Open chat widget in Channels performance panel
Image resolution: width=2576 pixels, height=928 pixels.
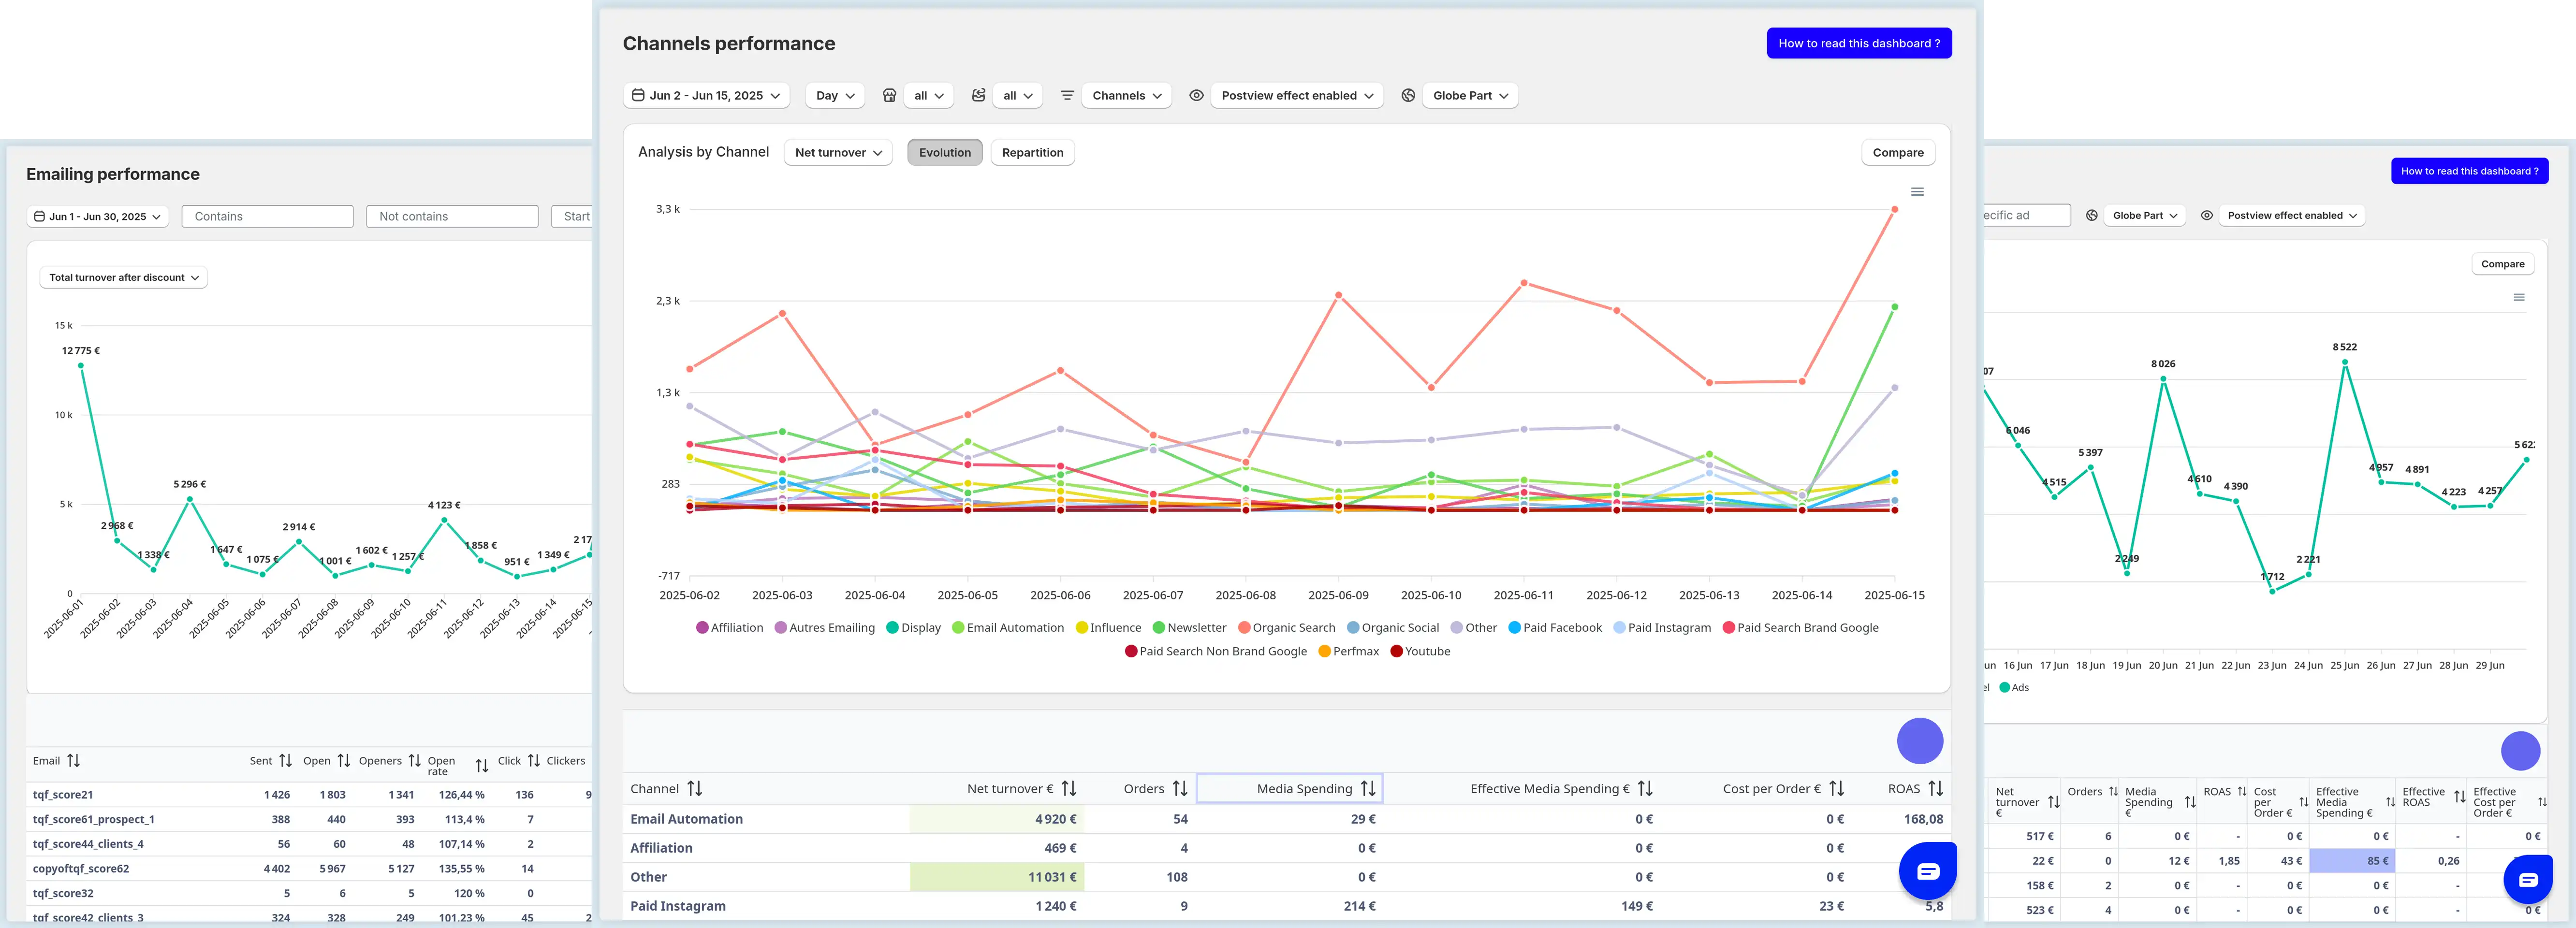(x=1927, y=871)
